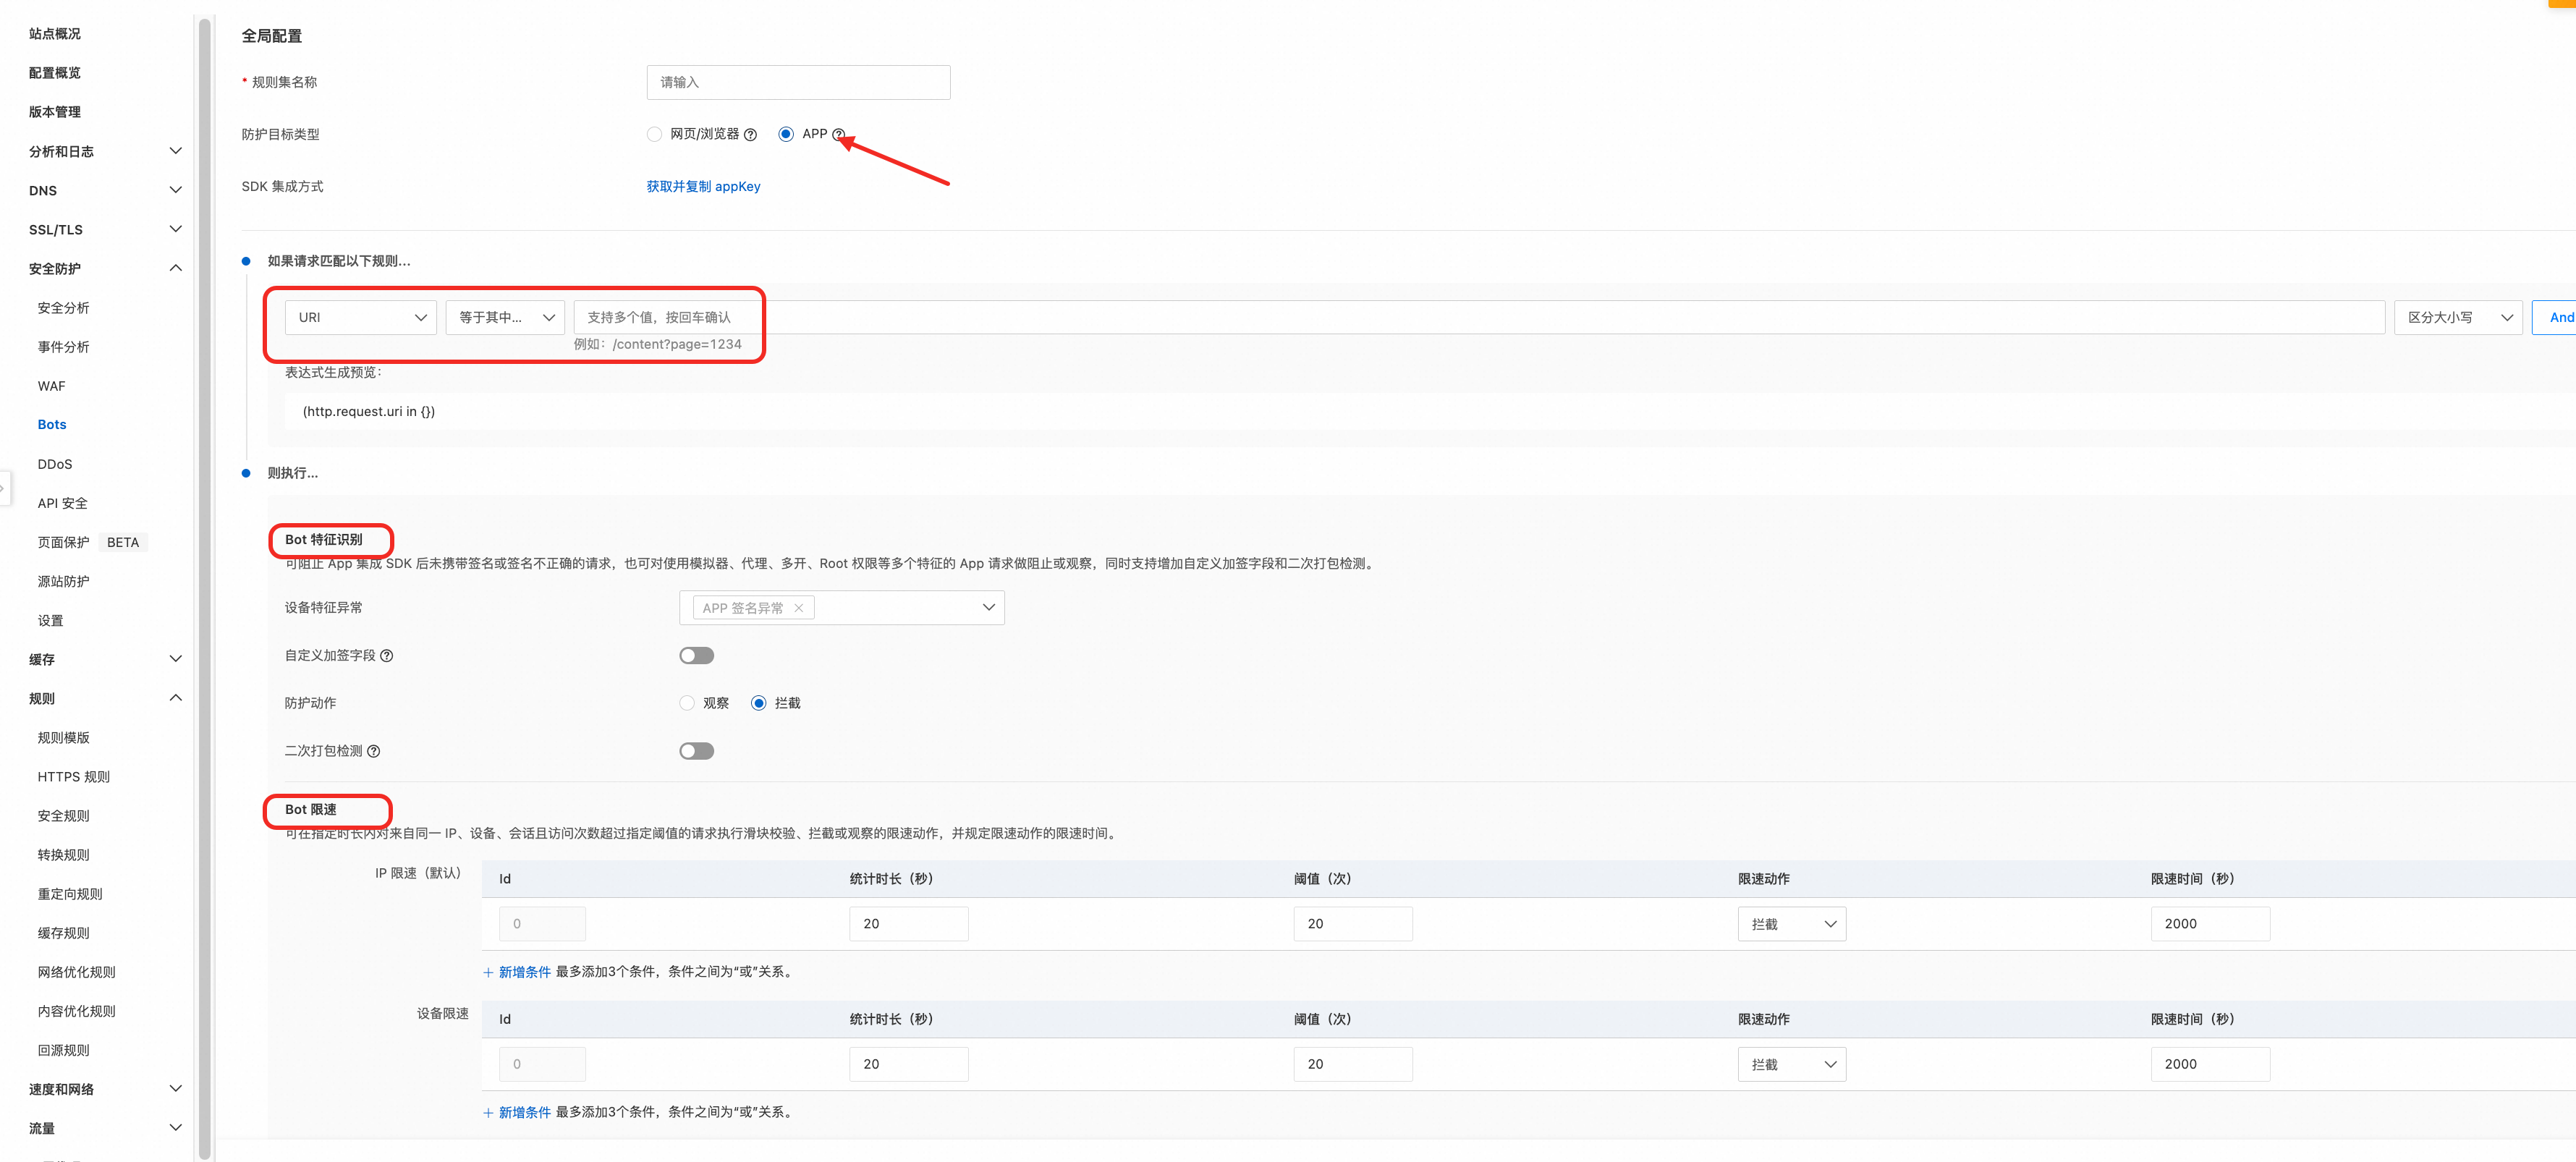Click help icon beside 自定义加签字段
Viewport: 2576px width, 1162px height.
point(387,656)
